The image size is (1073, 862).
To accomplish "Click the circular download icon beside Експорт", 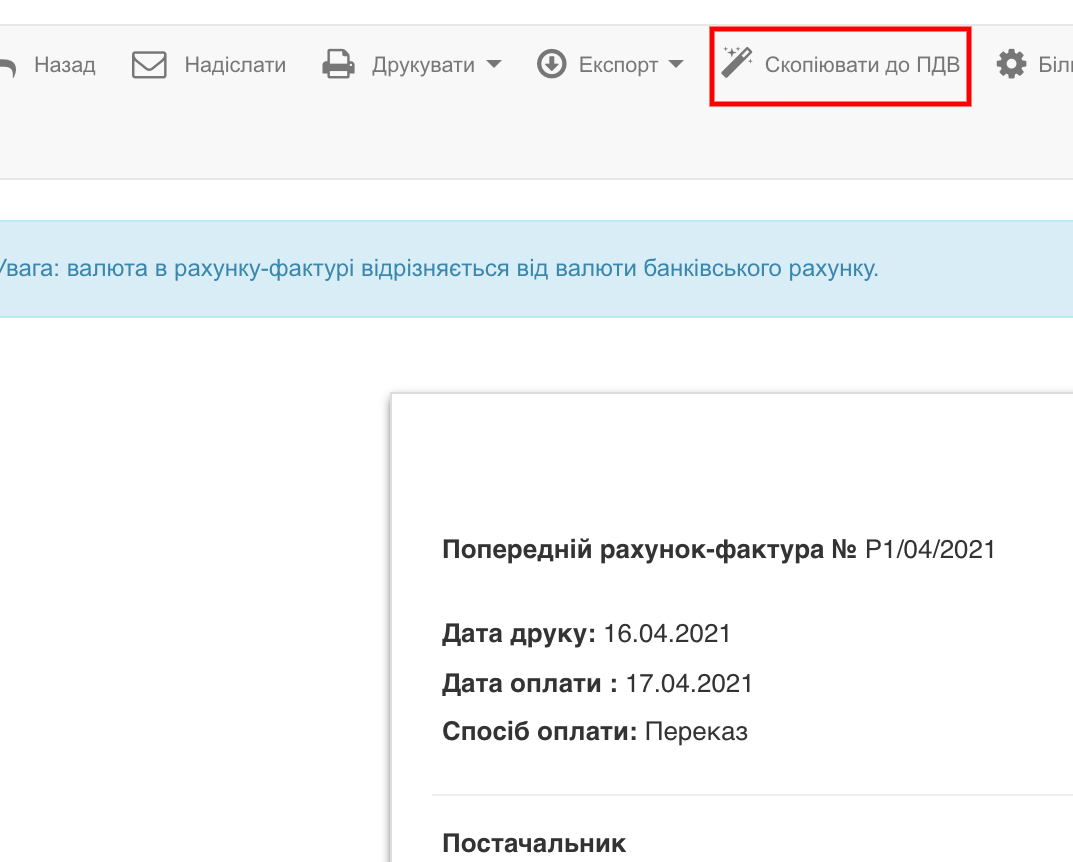I will pos(551,63).
